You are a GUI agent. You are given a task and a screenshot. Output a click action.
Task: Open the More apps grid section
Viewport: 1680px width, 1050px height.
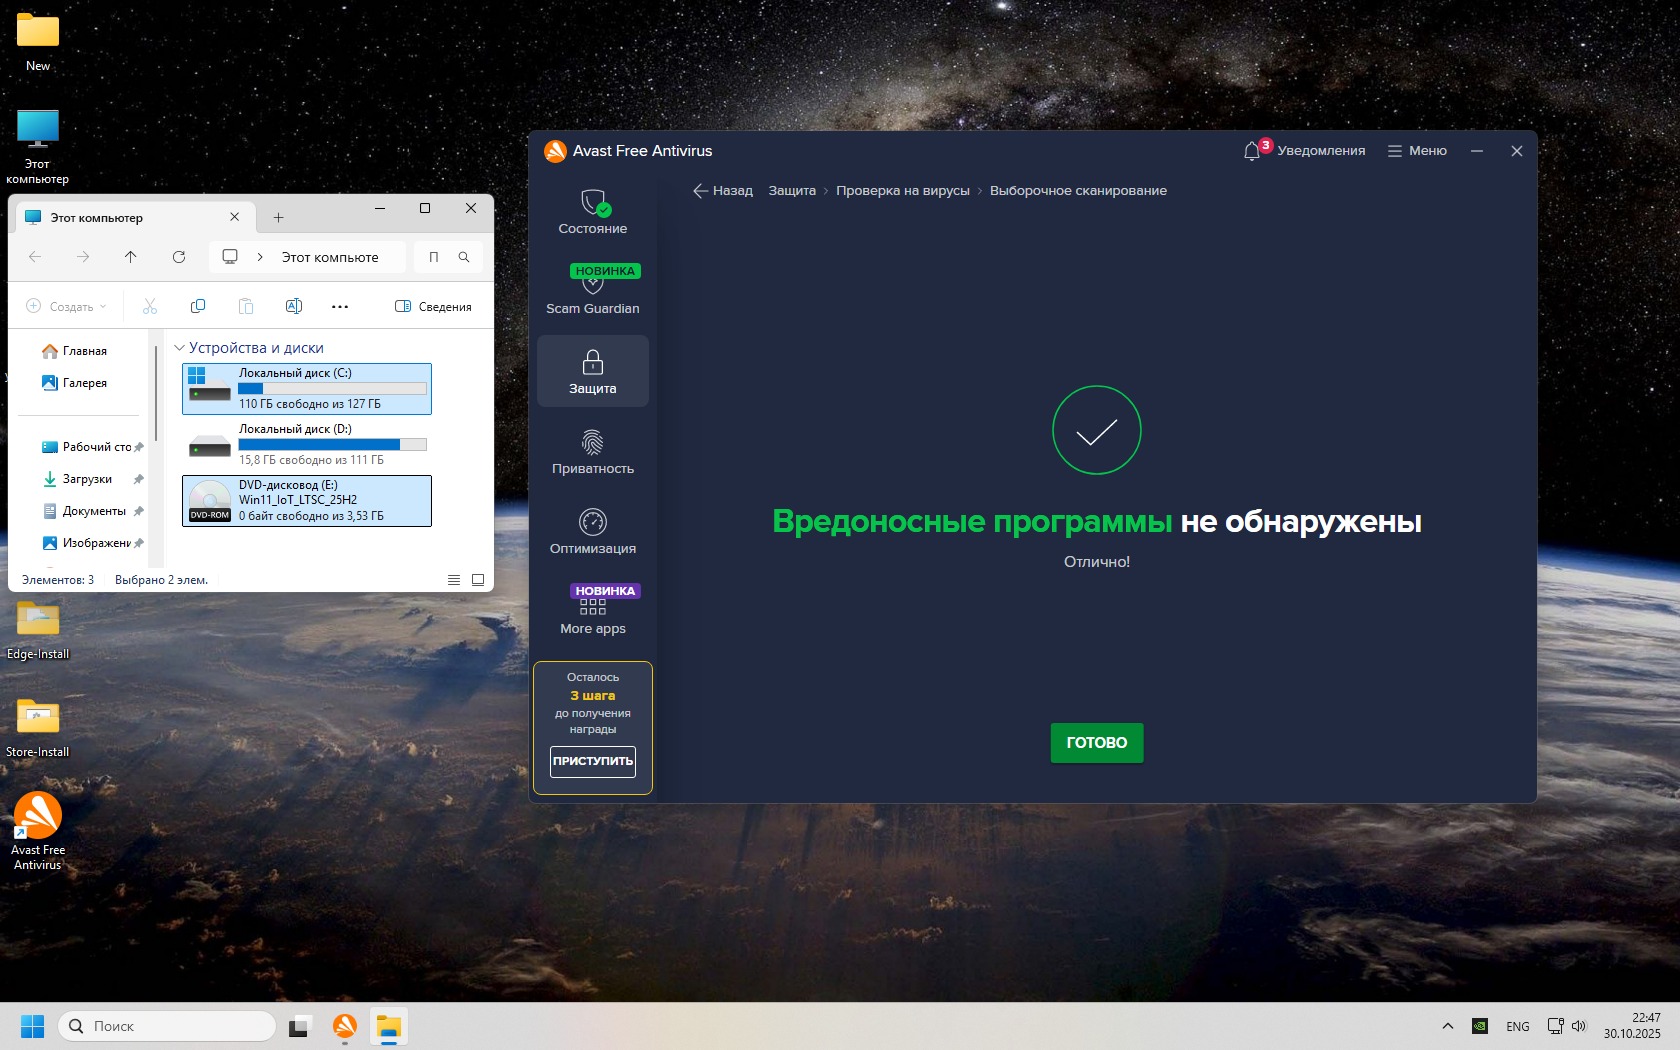pyautogui.click(x=592, y=611)
